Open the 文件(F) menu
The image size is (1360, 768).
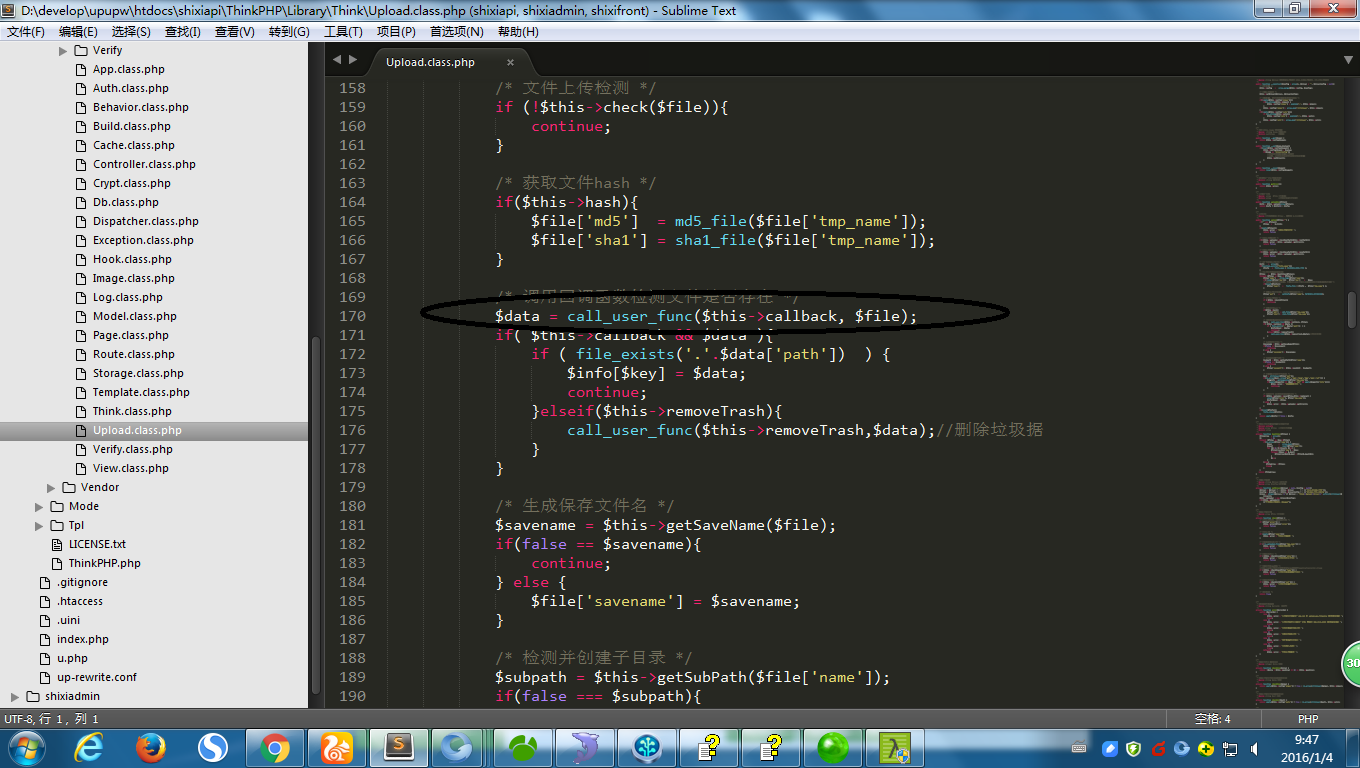tap(26, 31)
